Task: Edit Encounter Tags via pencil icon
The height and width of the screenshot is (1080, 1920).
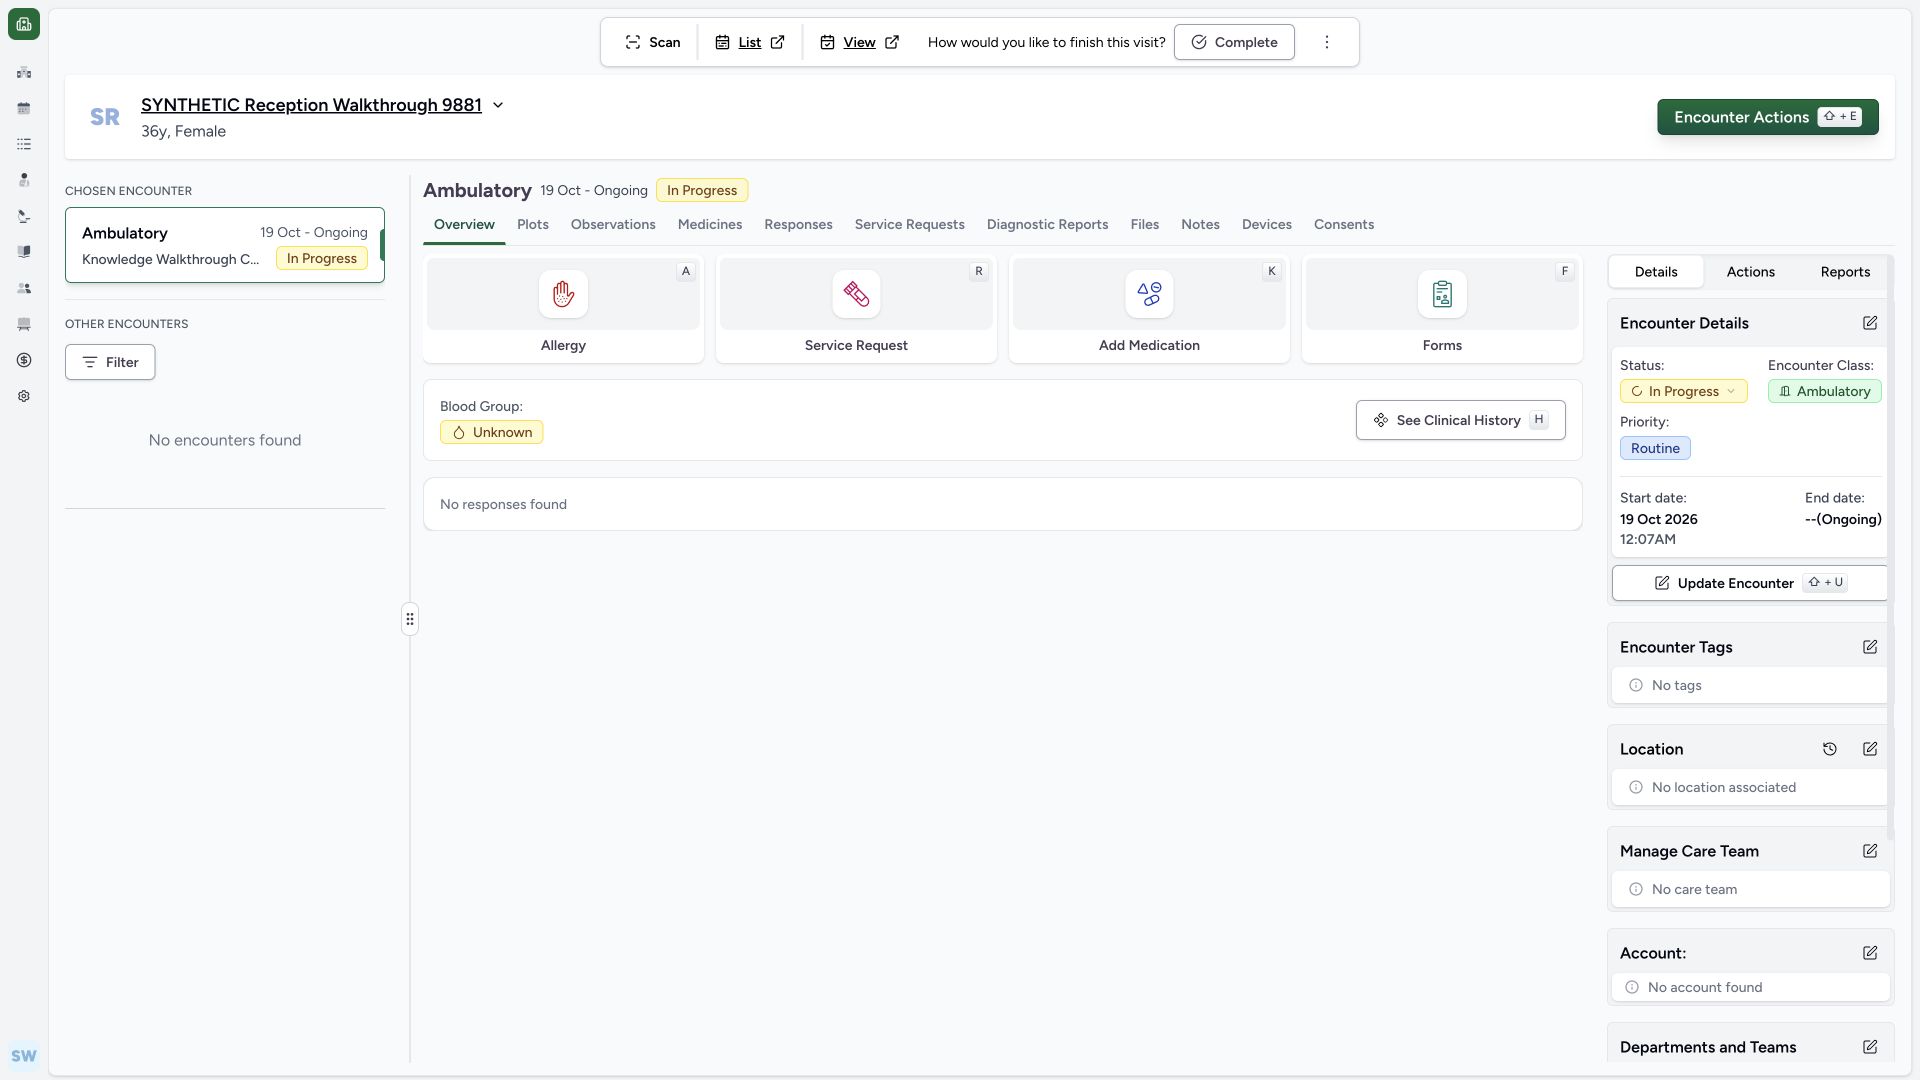Action: click(x=1870, y=647)
